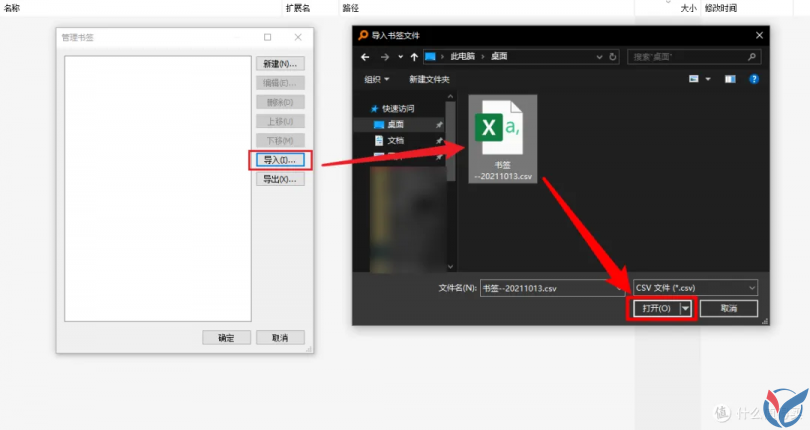810x430 pixels.
Task: Click the 导出(X)... button
Action: (x=280, y=180)
